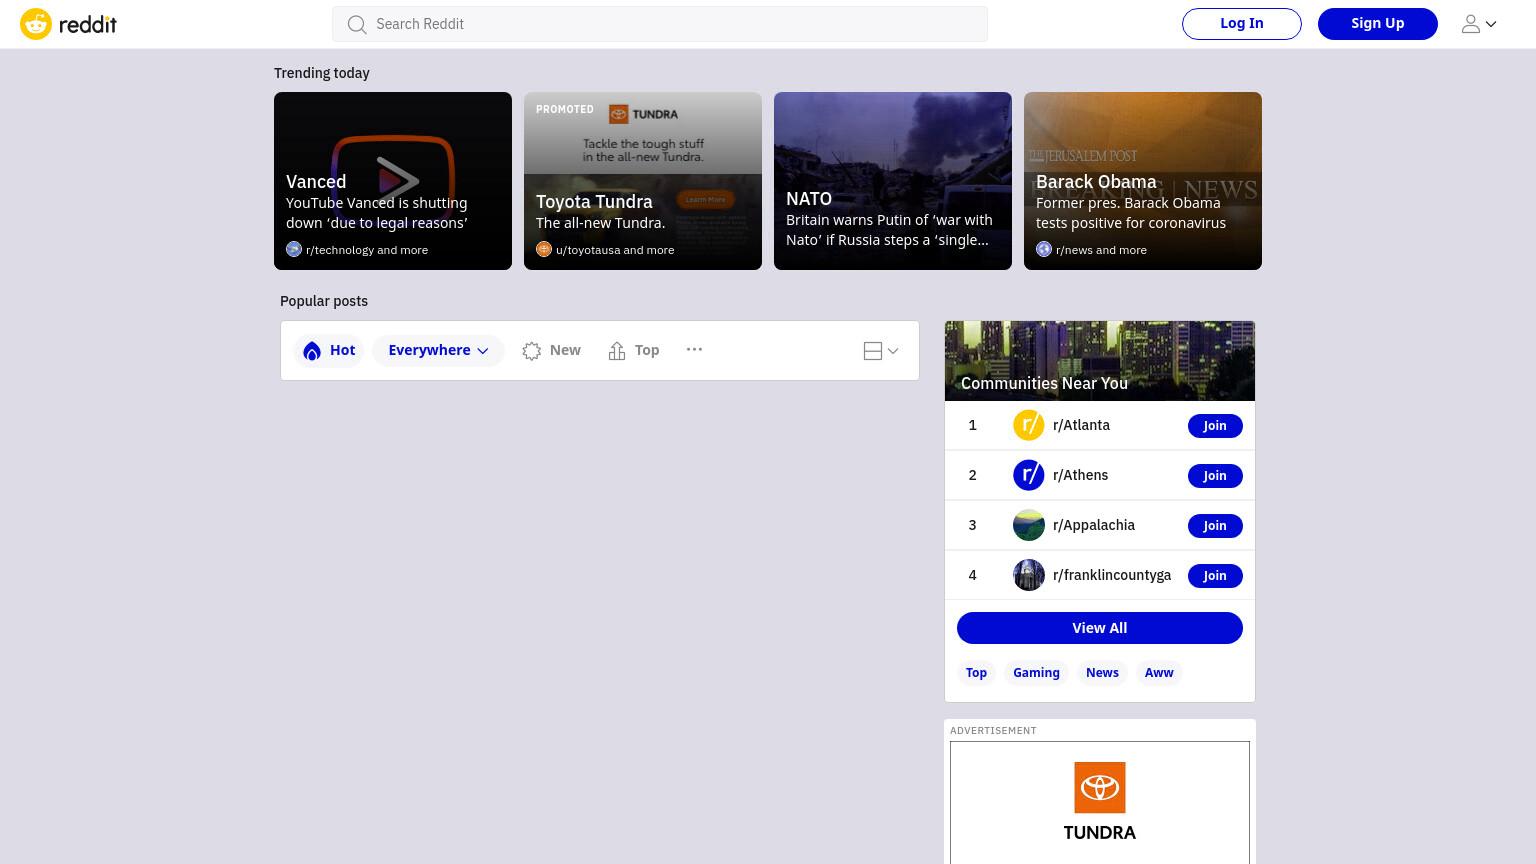The image size is (1536, 864).
Task: Click the r/franklincountyga community avatar
Action: 1029,575
